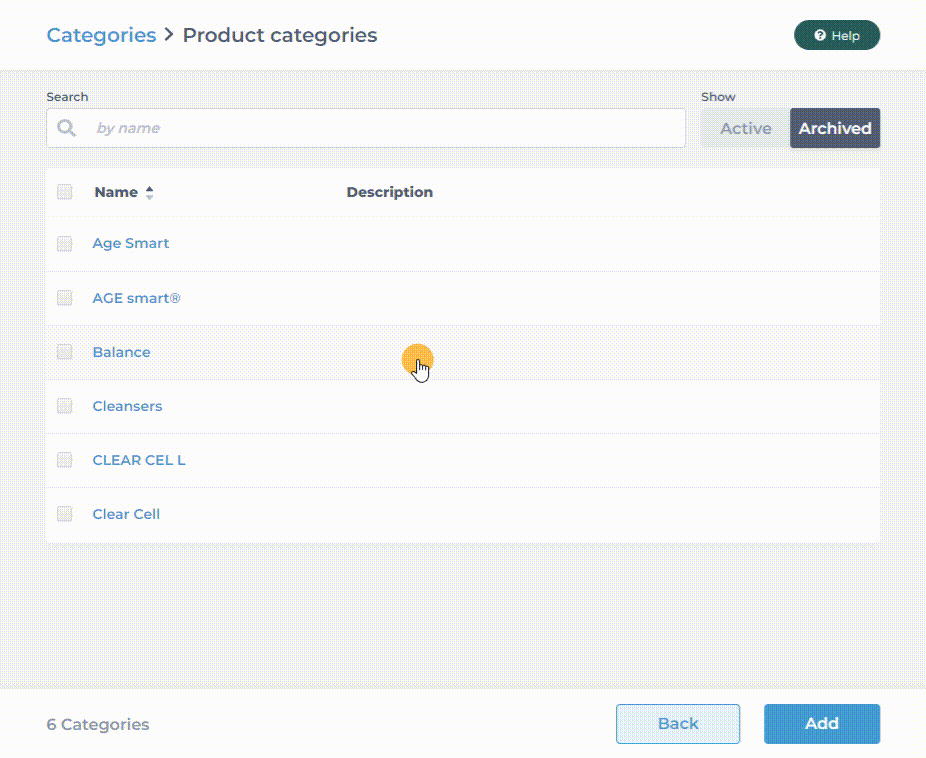The height and width of the screenshot is (758, 926).
Task: Switch to the Active tab
Action: [x=745, y=128]
